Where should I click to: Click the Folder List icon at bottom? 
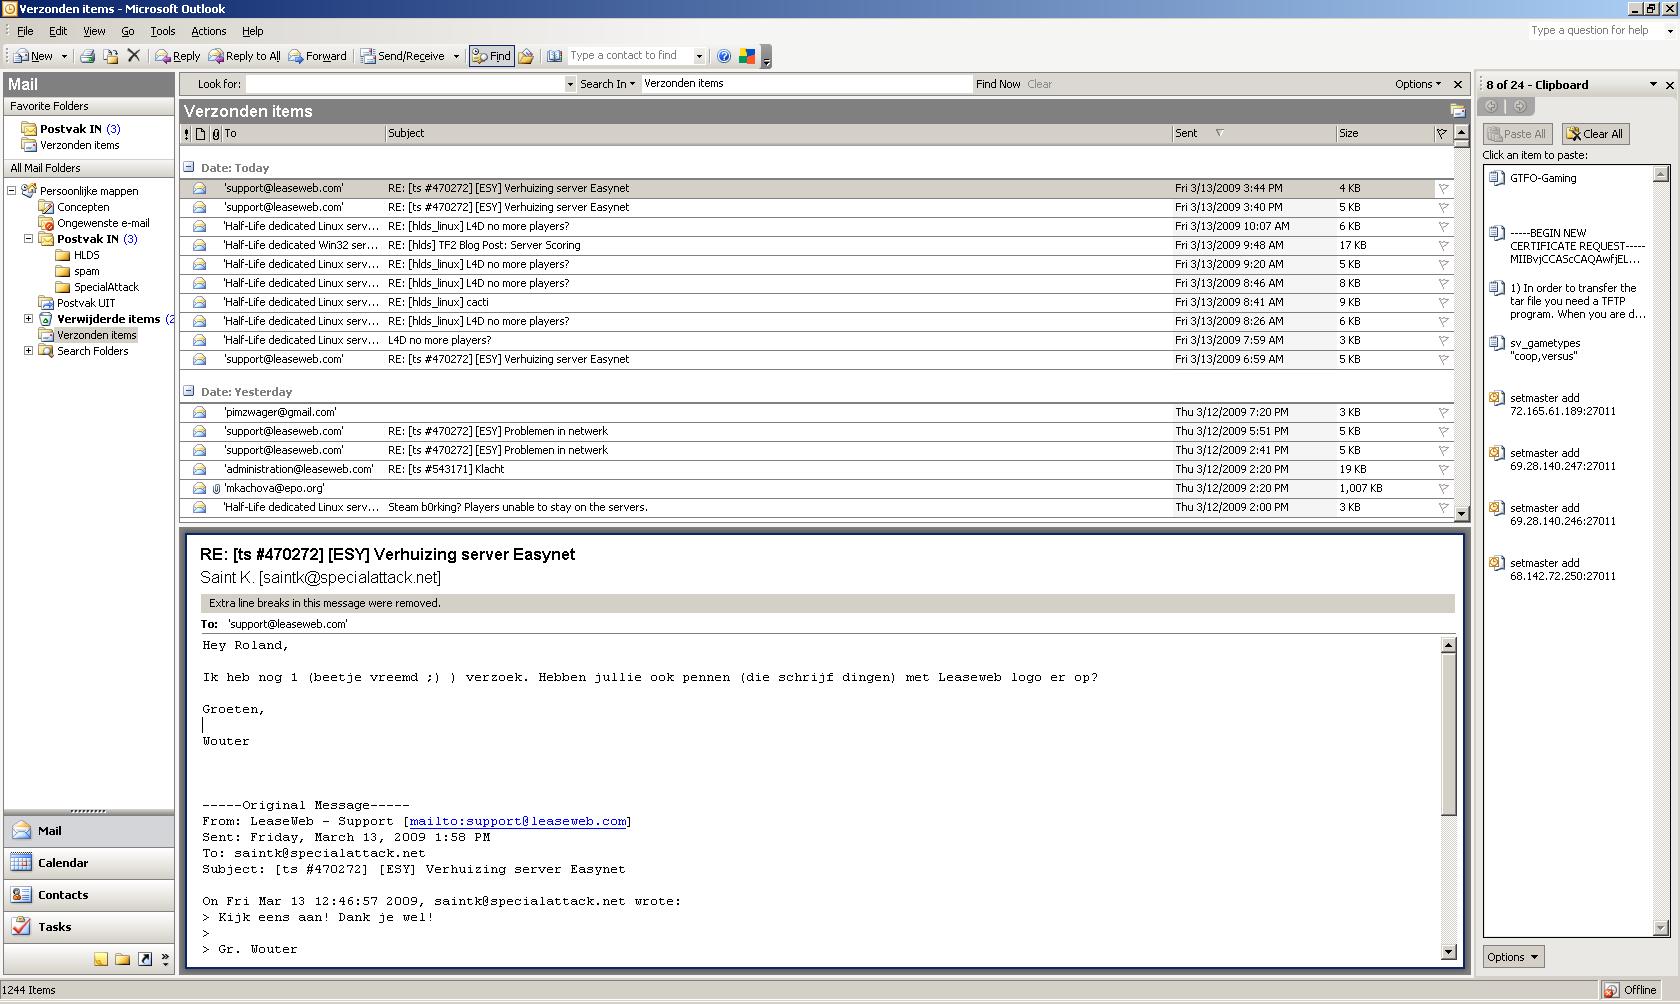pos(122,959)
